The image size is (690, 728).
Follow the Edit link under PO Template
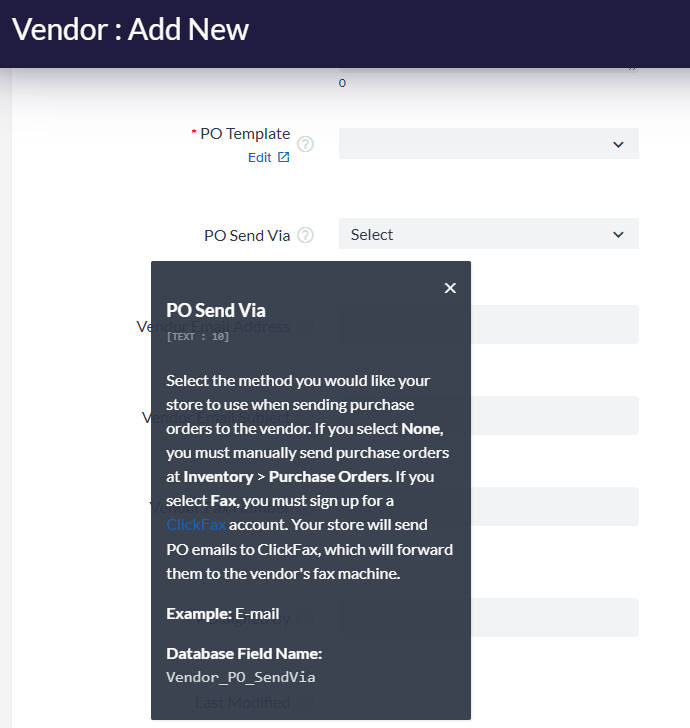tap(259, 157)
